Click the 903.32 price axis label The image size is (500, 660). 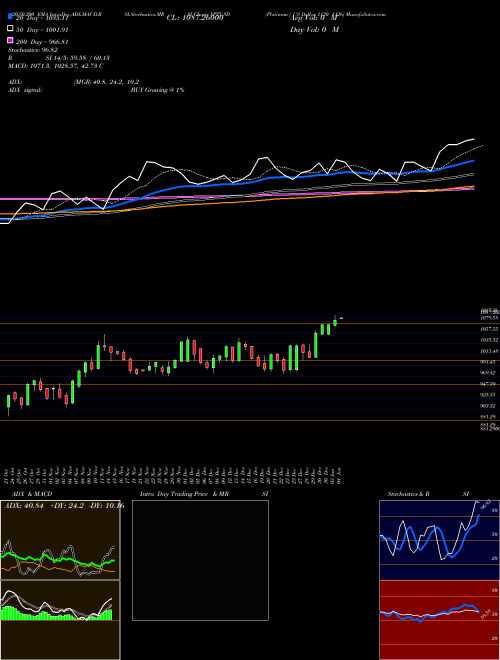coord(489,406)
